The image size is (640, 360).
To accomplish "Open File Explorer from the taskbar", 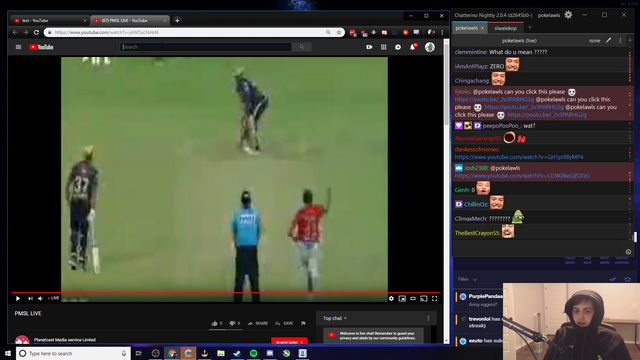I will (x=221, y=353).
